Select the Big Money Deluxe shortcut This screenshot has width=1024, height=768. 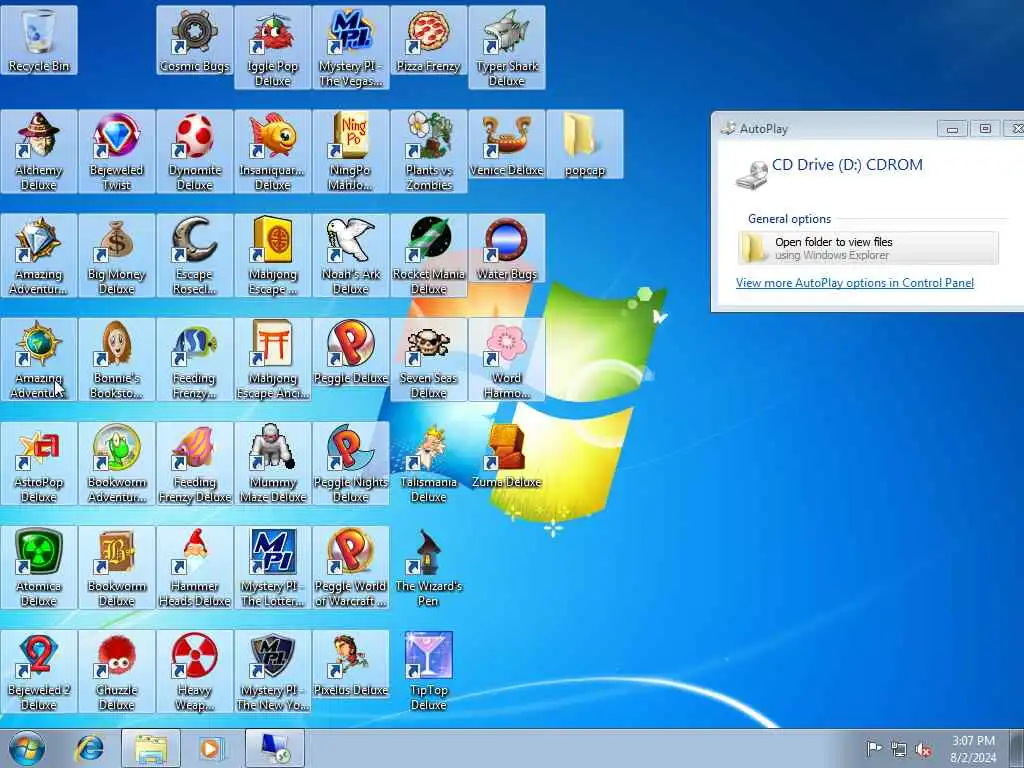(x=117, y=255)
